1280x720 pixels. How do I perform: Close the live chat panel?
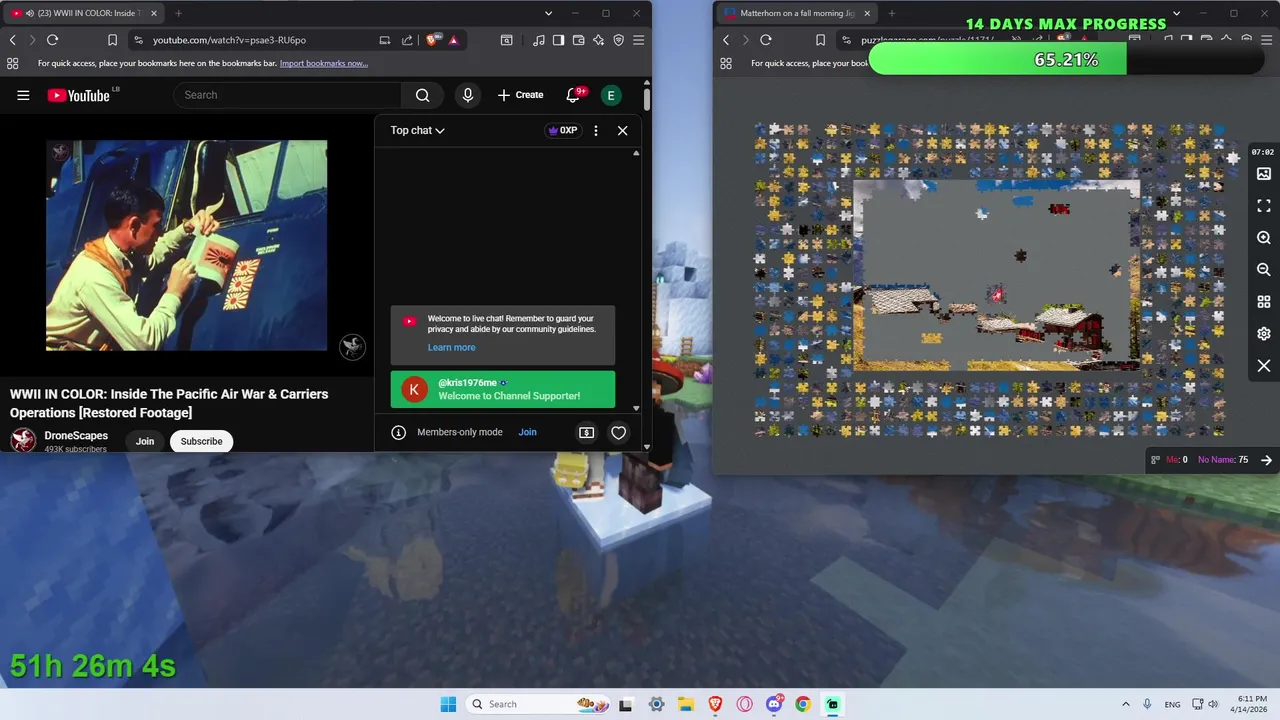[x=622, y=130]
